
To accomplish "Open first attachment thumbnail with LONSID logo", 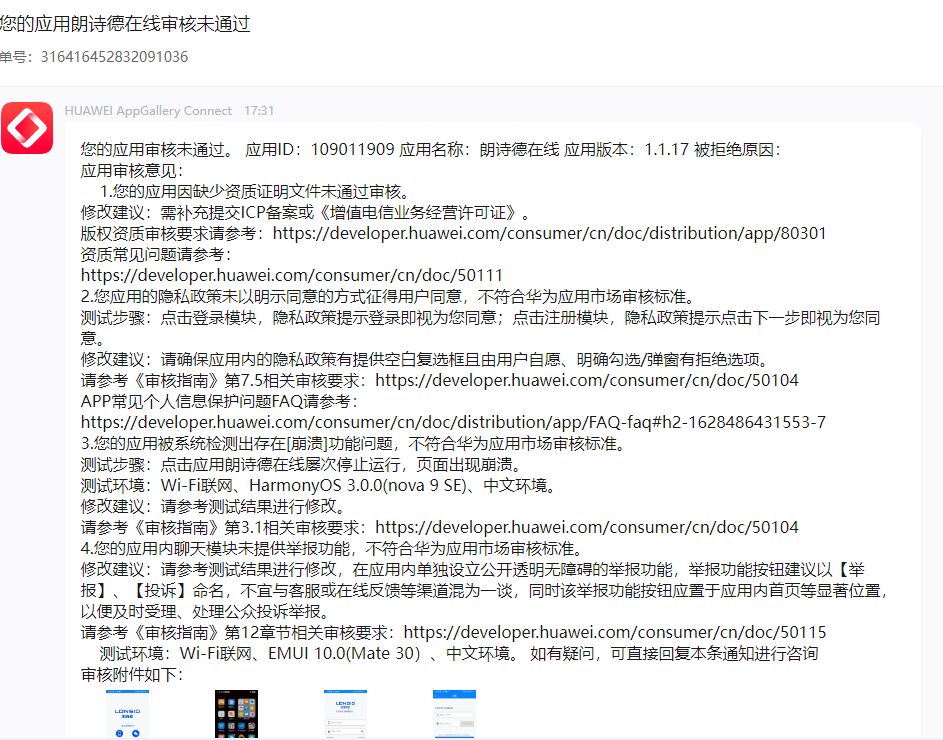I will 127,714.
